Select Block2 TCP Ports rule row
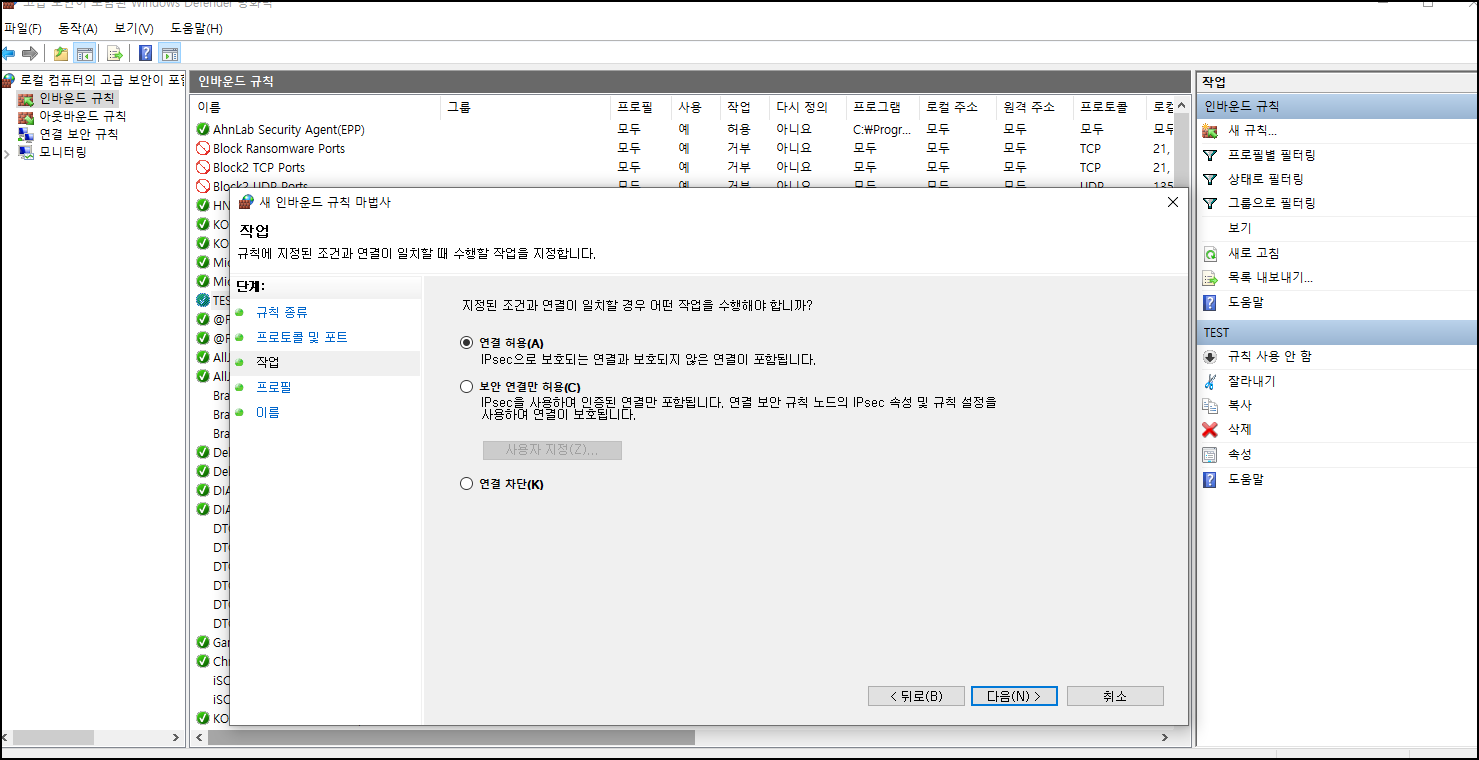 coord(682,167)
